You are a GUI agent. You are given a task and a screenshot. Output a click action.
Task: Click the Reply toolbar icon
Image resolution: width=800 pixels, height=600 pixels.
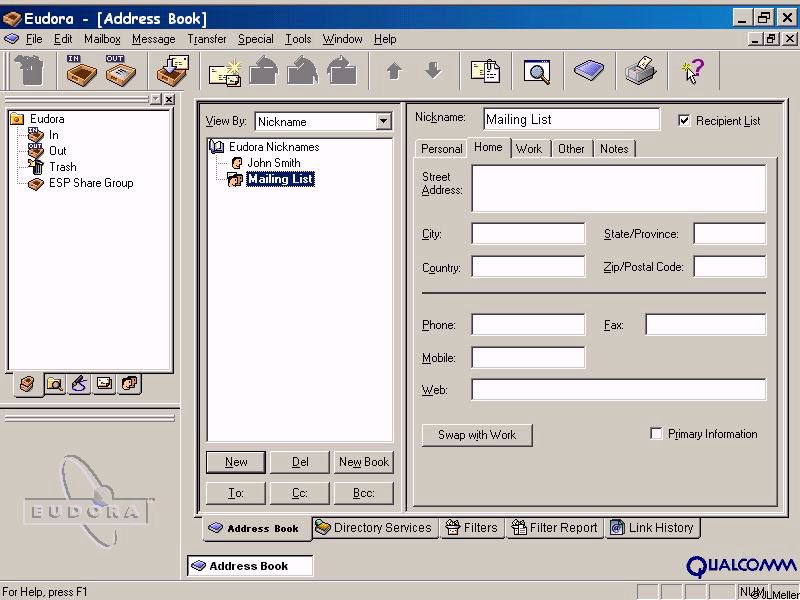pos(264,70)
